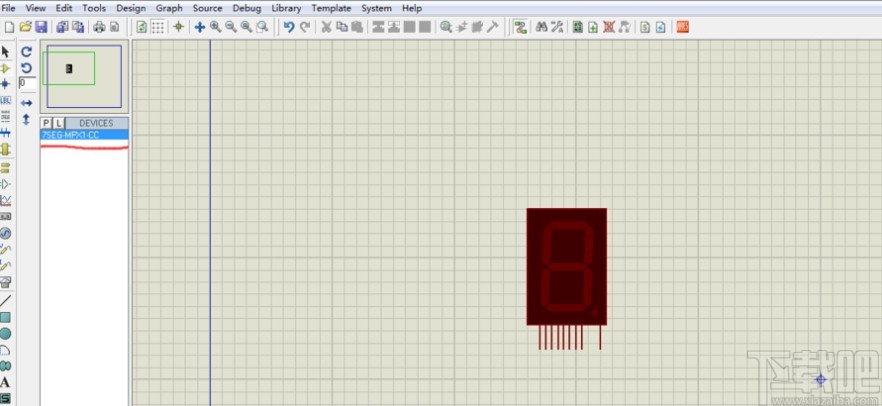Click the Block Delete icon
The image size is (882, 406).
point(425,27)
